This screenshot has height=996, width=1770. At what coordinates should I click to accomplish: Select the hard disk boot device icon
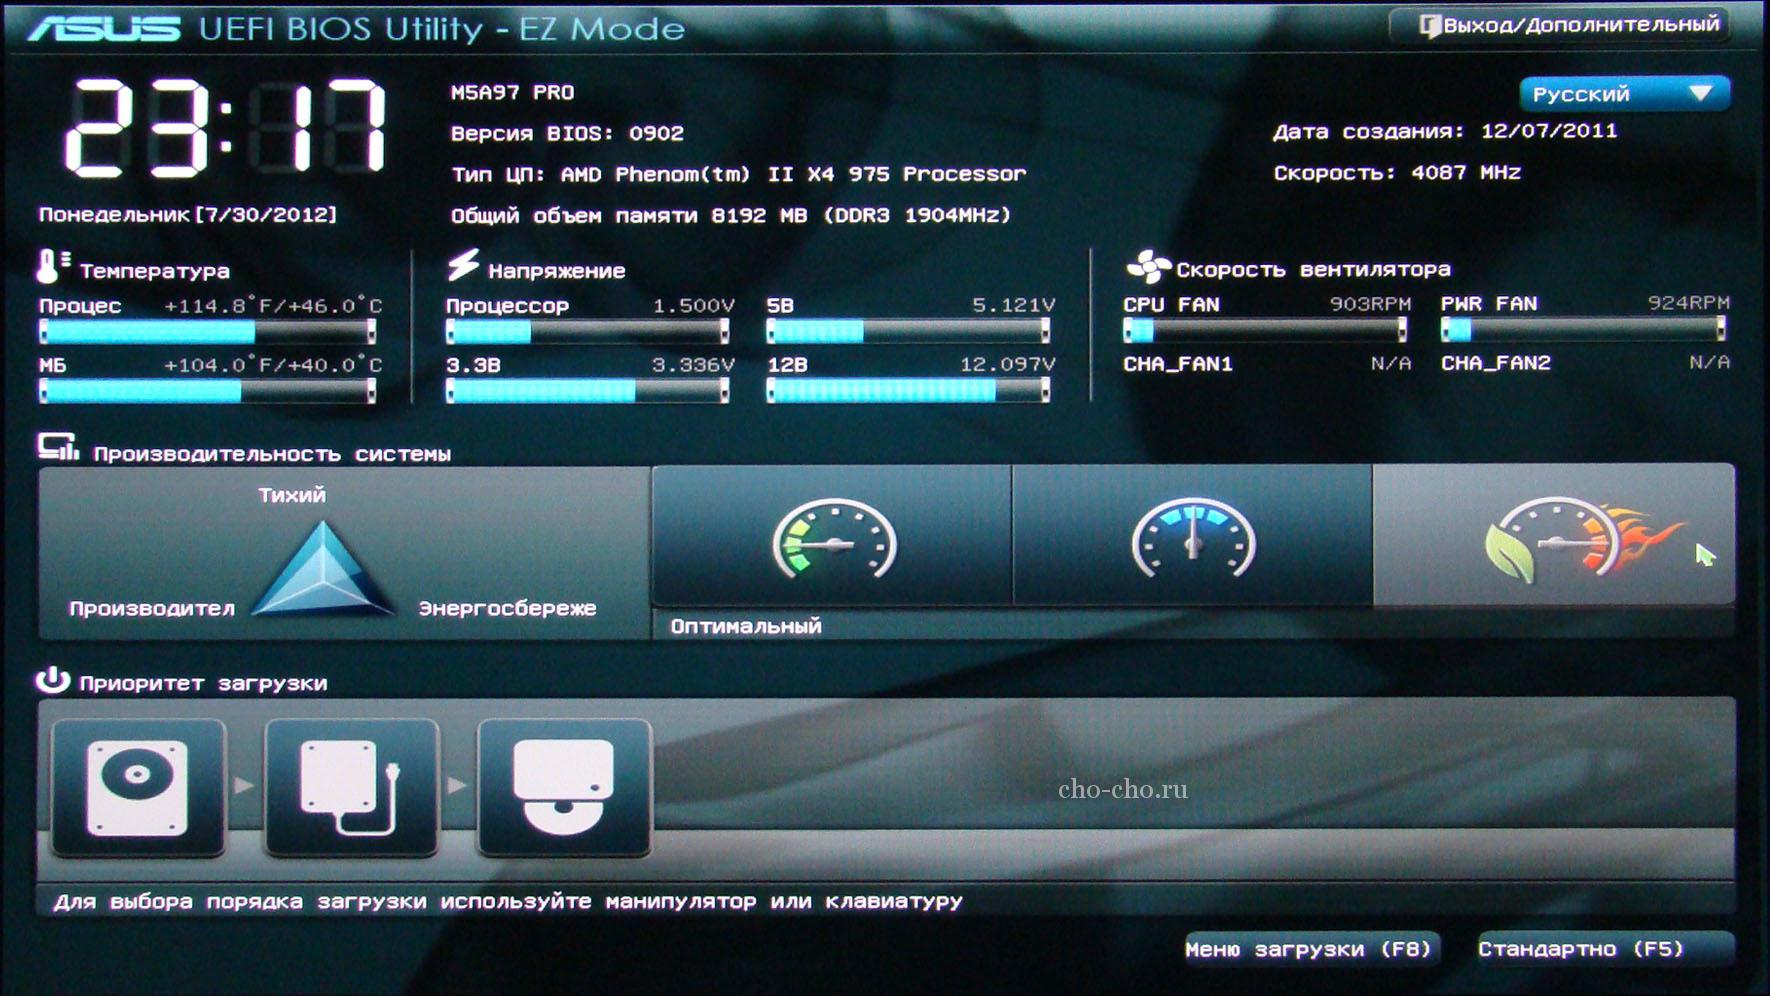click(138, 787)
